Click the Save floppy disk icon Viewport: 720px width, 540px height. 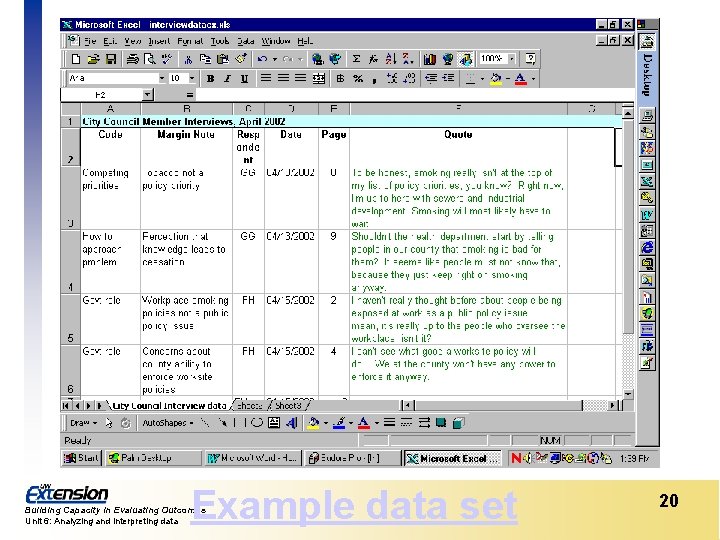tap(111, 59)
